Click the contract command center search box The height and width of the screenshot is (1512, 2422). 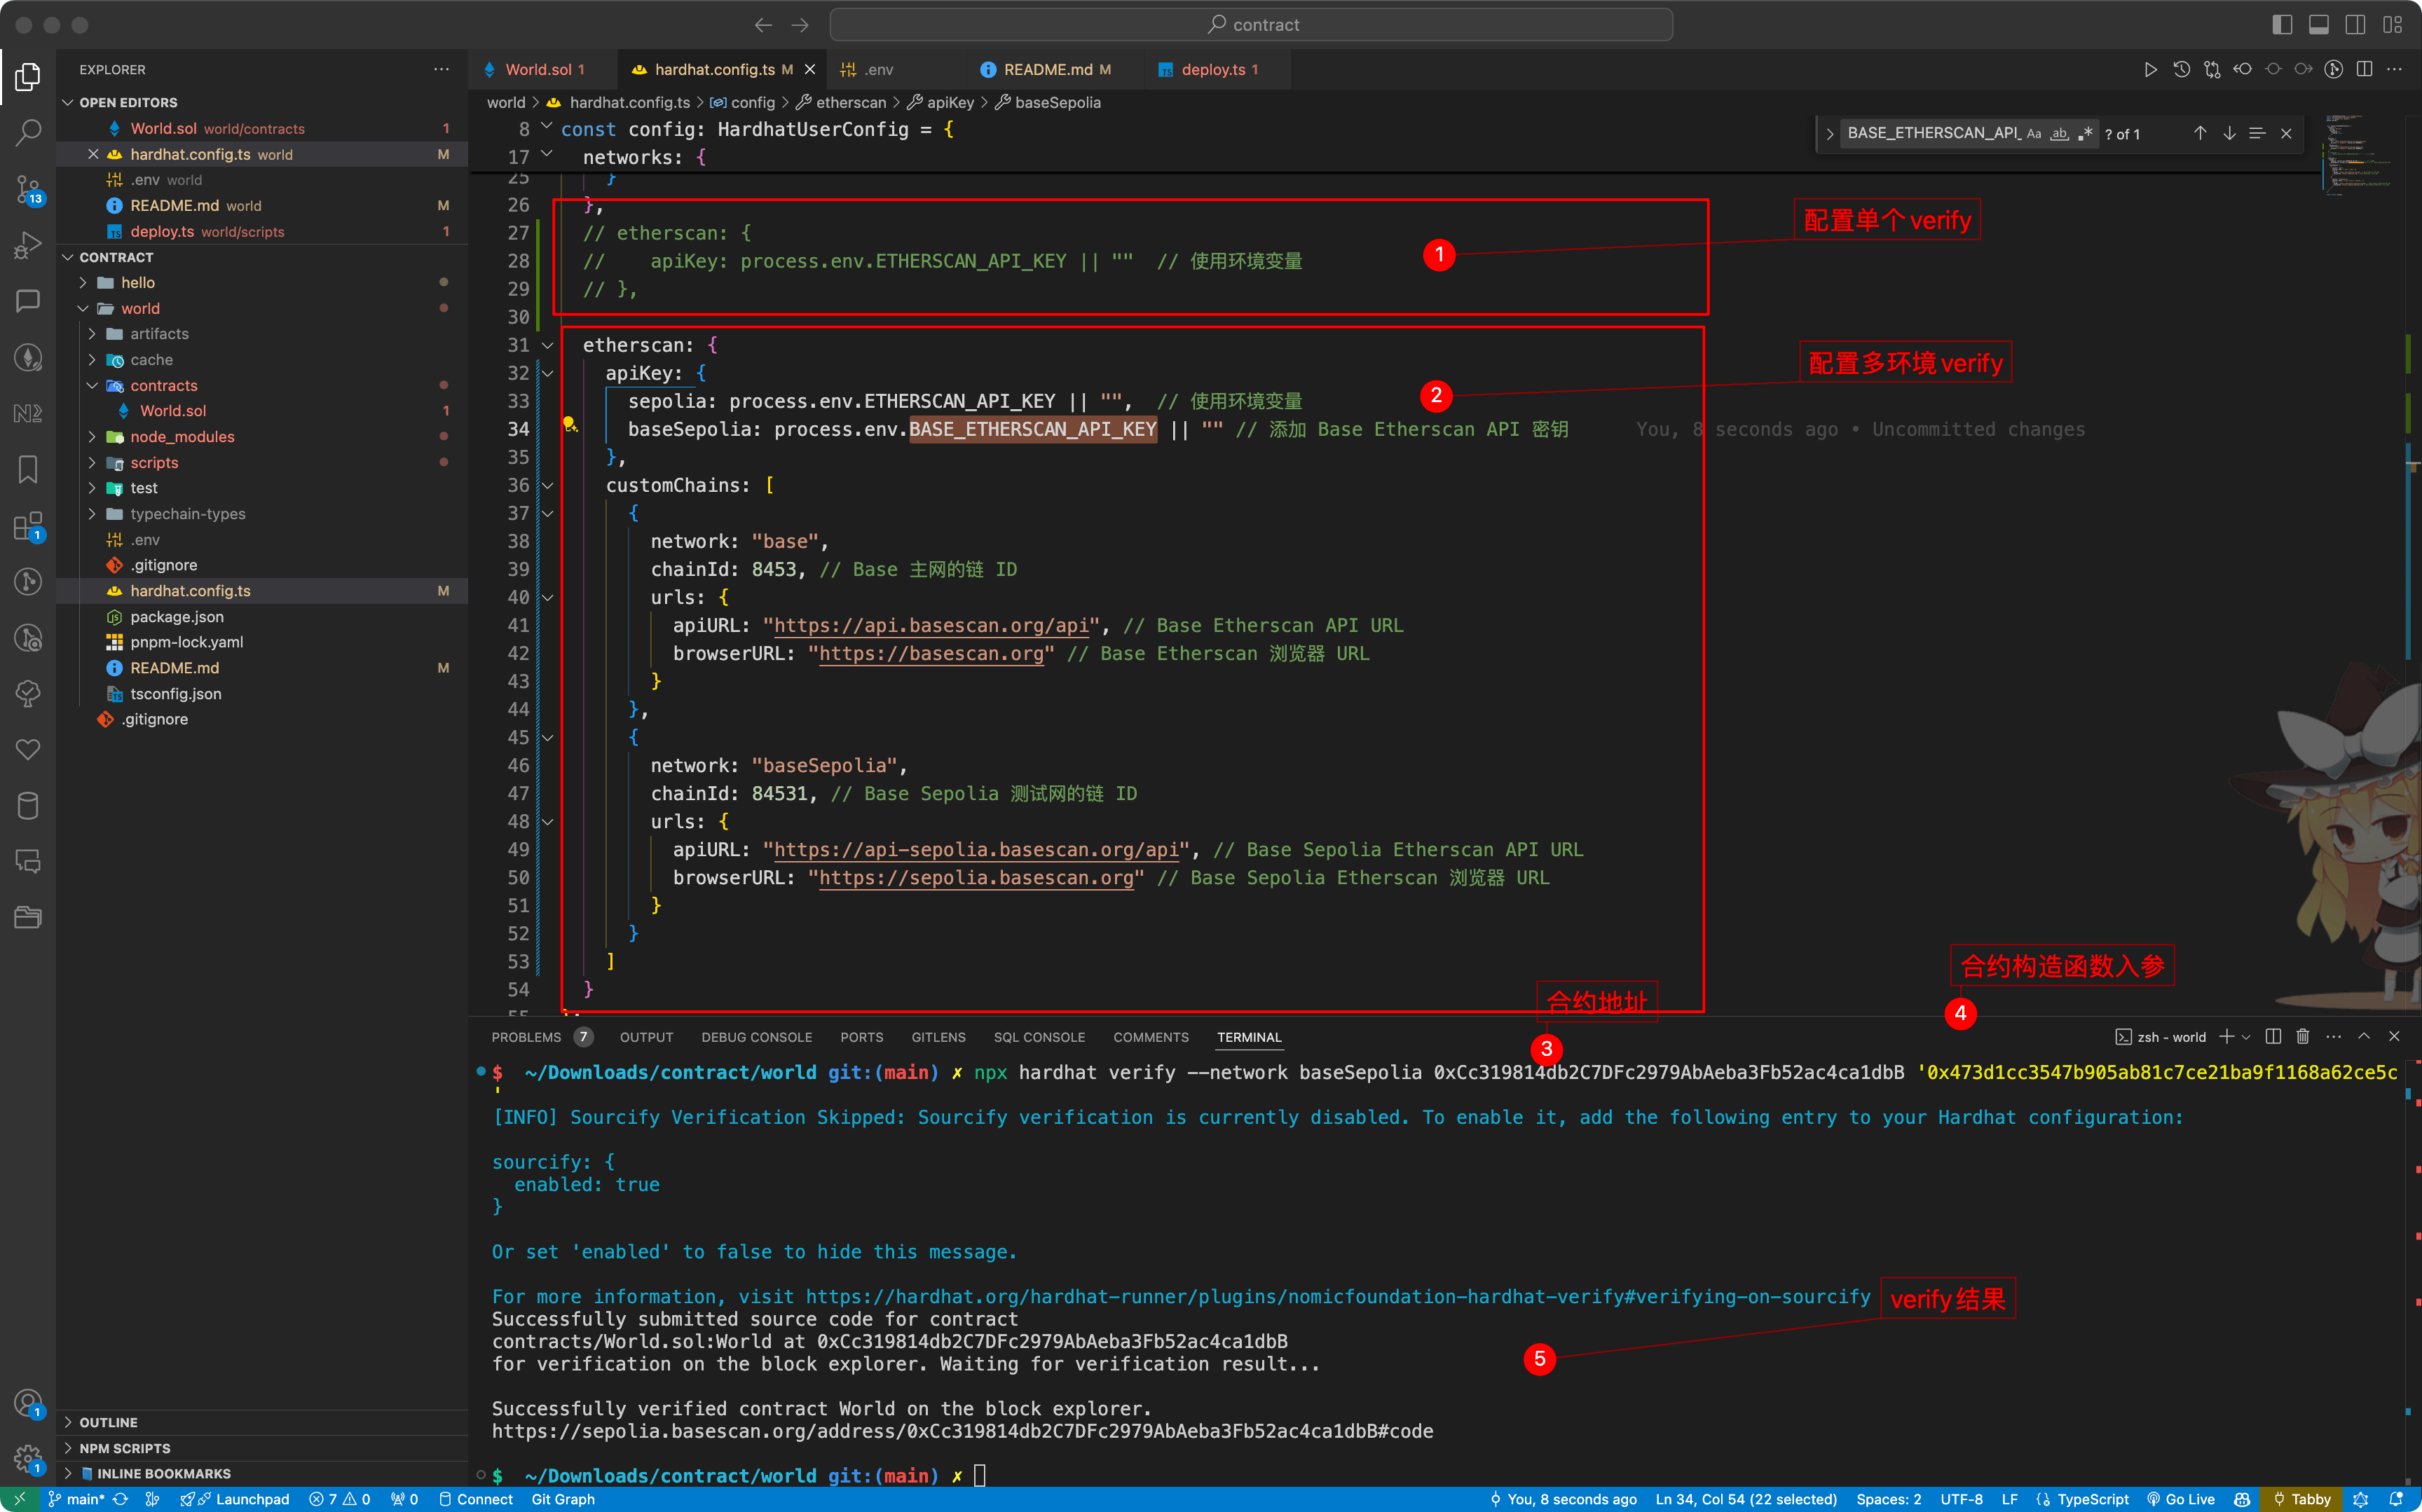(1251, 25)
